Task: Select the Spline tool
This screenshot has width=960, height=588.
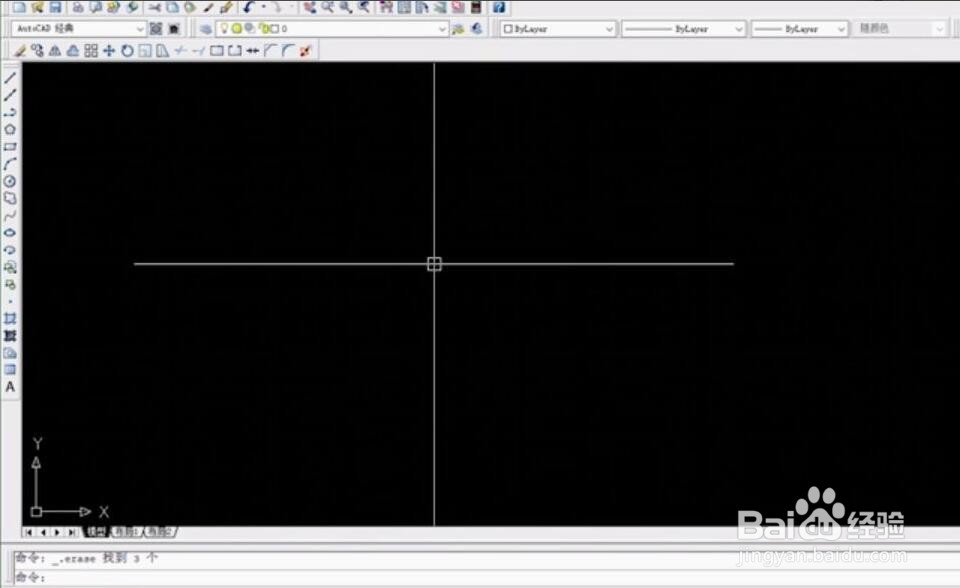Action: (10, 216)
